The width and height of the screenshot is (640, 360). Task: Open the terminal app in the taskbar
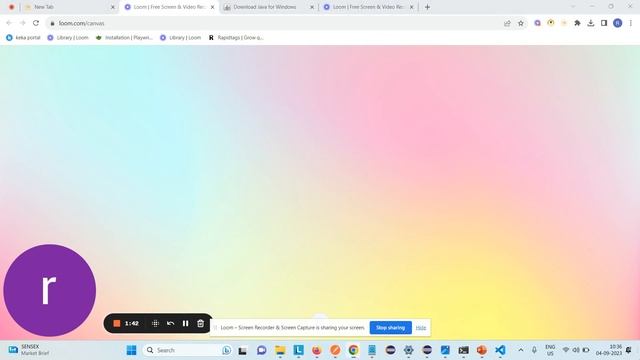click(464, 350)
